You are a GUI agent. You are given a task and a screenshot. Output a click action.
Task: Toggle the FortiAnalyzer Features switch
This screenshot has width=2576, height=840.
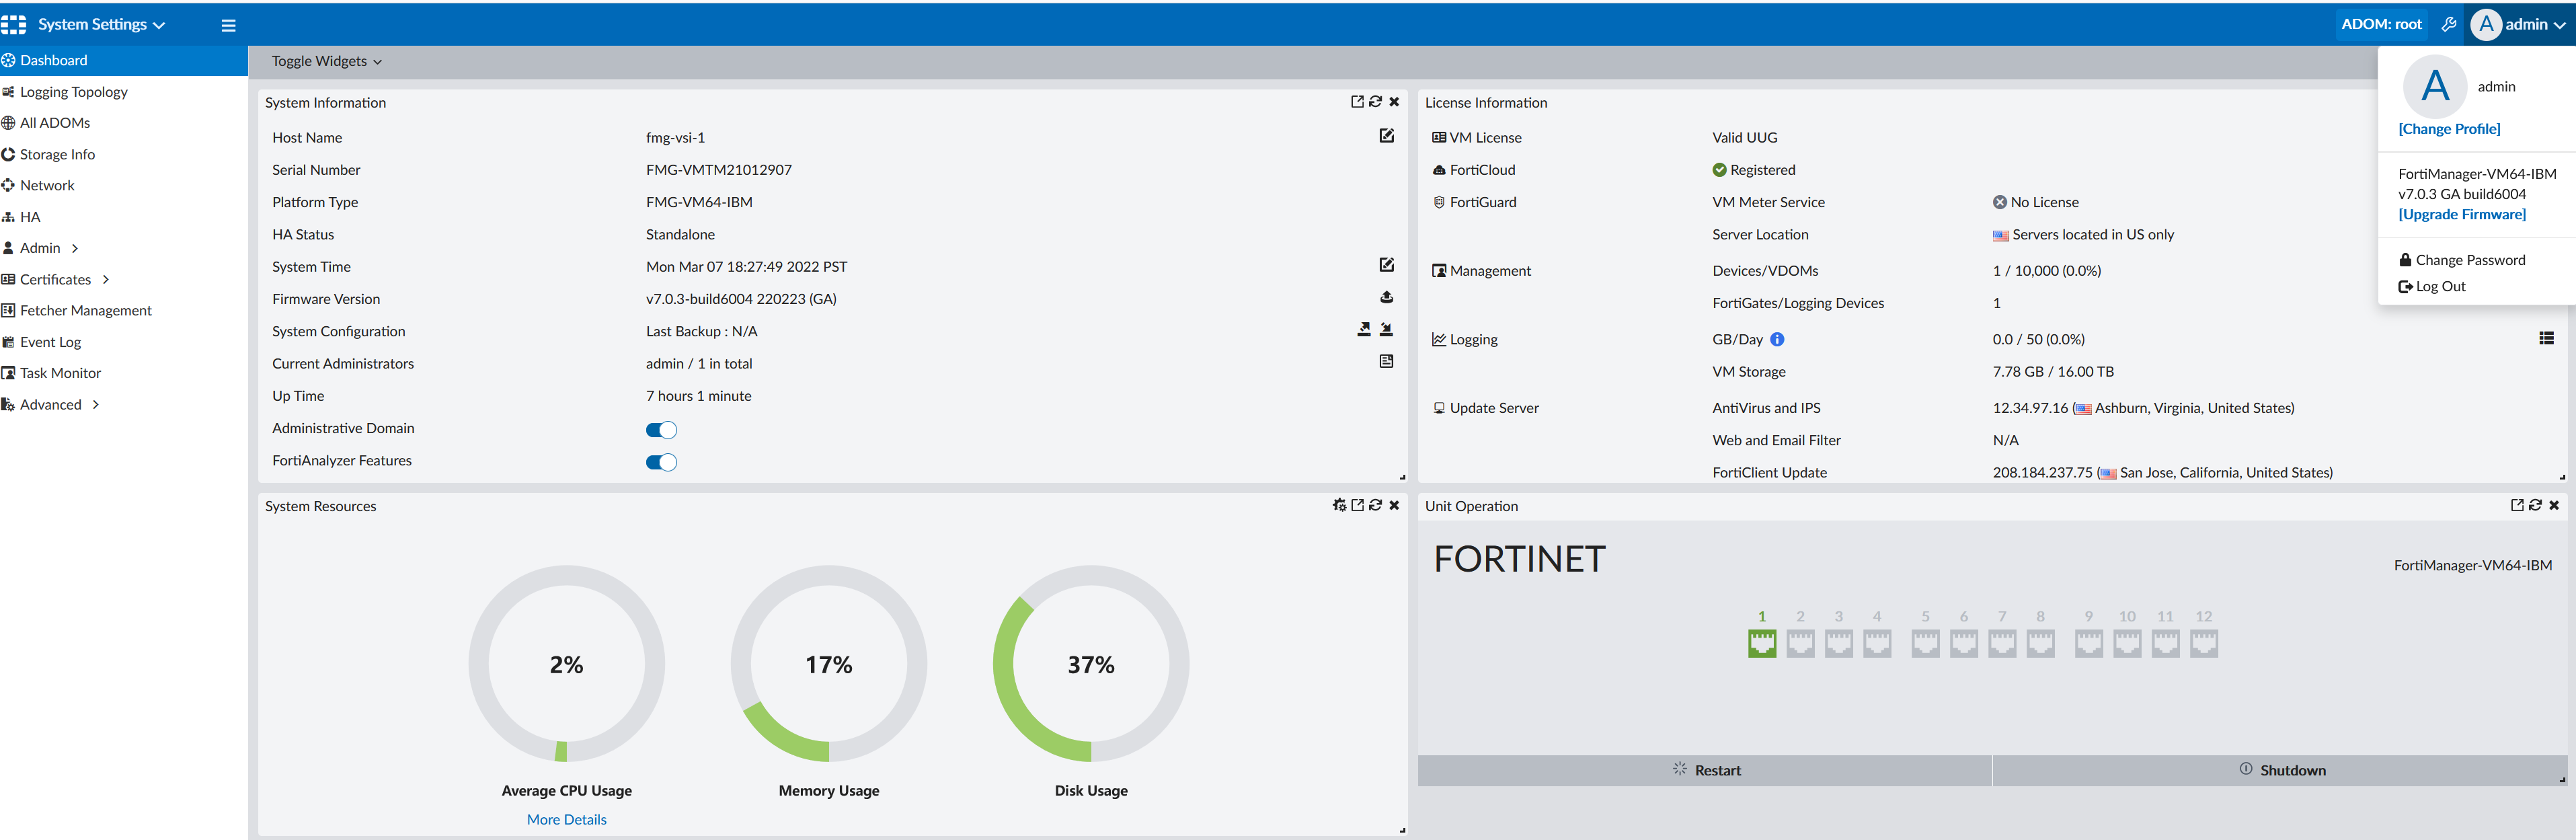point(661,462)
